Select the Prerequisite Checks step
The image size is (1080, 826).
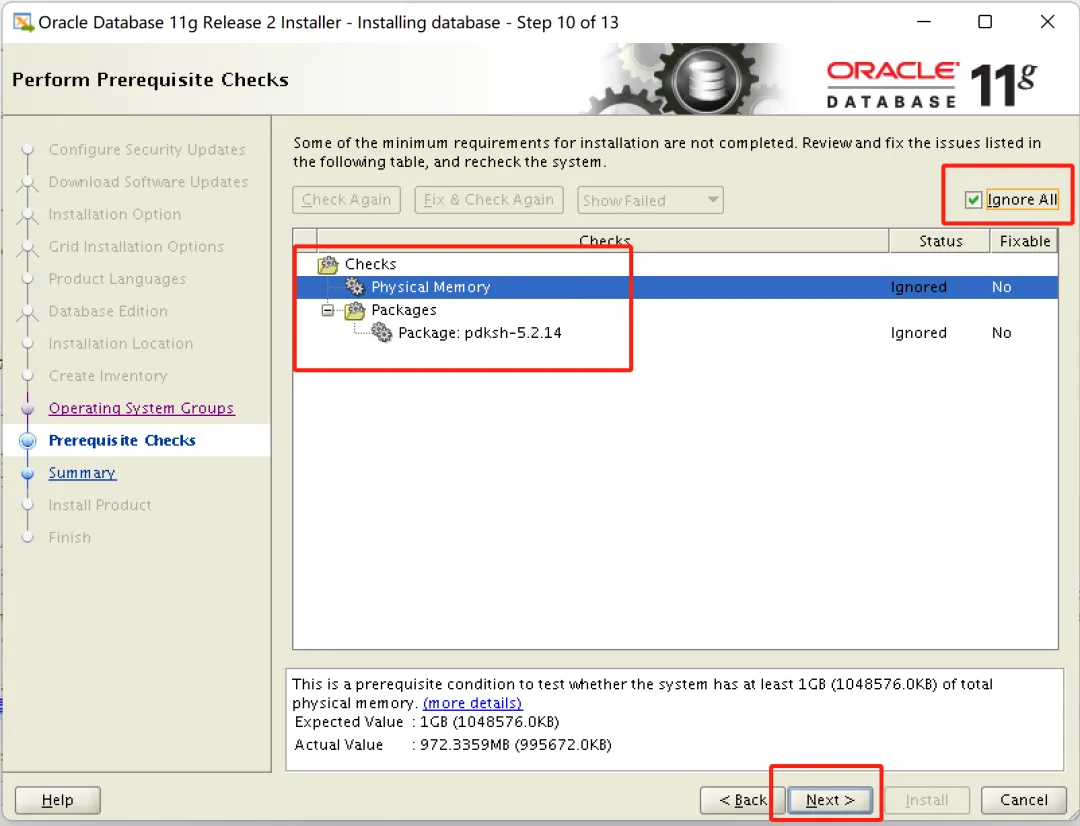122,440
